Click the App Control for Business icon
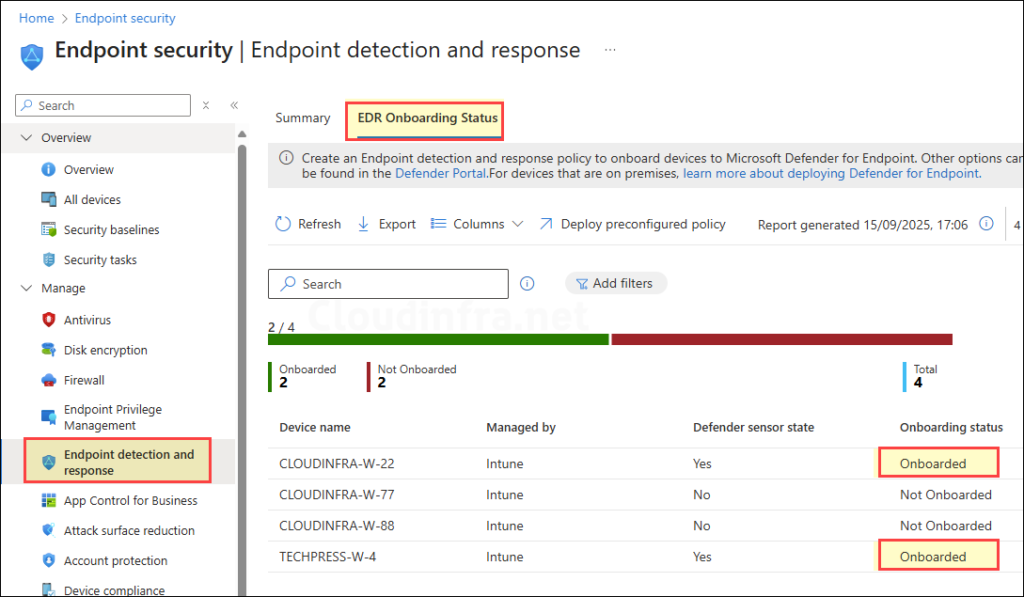Screen dimensions: 1024x597 (x=48, y=500)
